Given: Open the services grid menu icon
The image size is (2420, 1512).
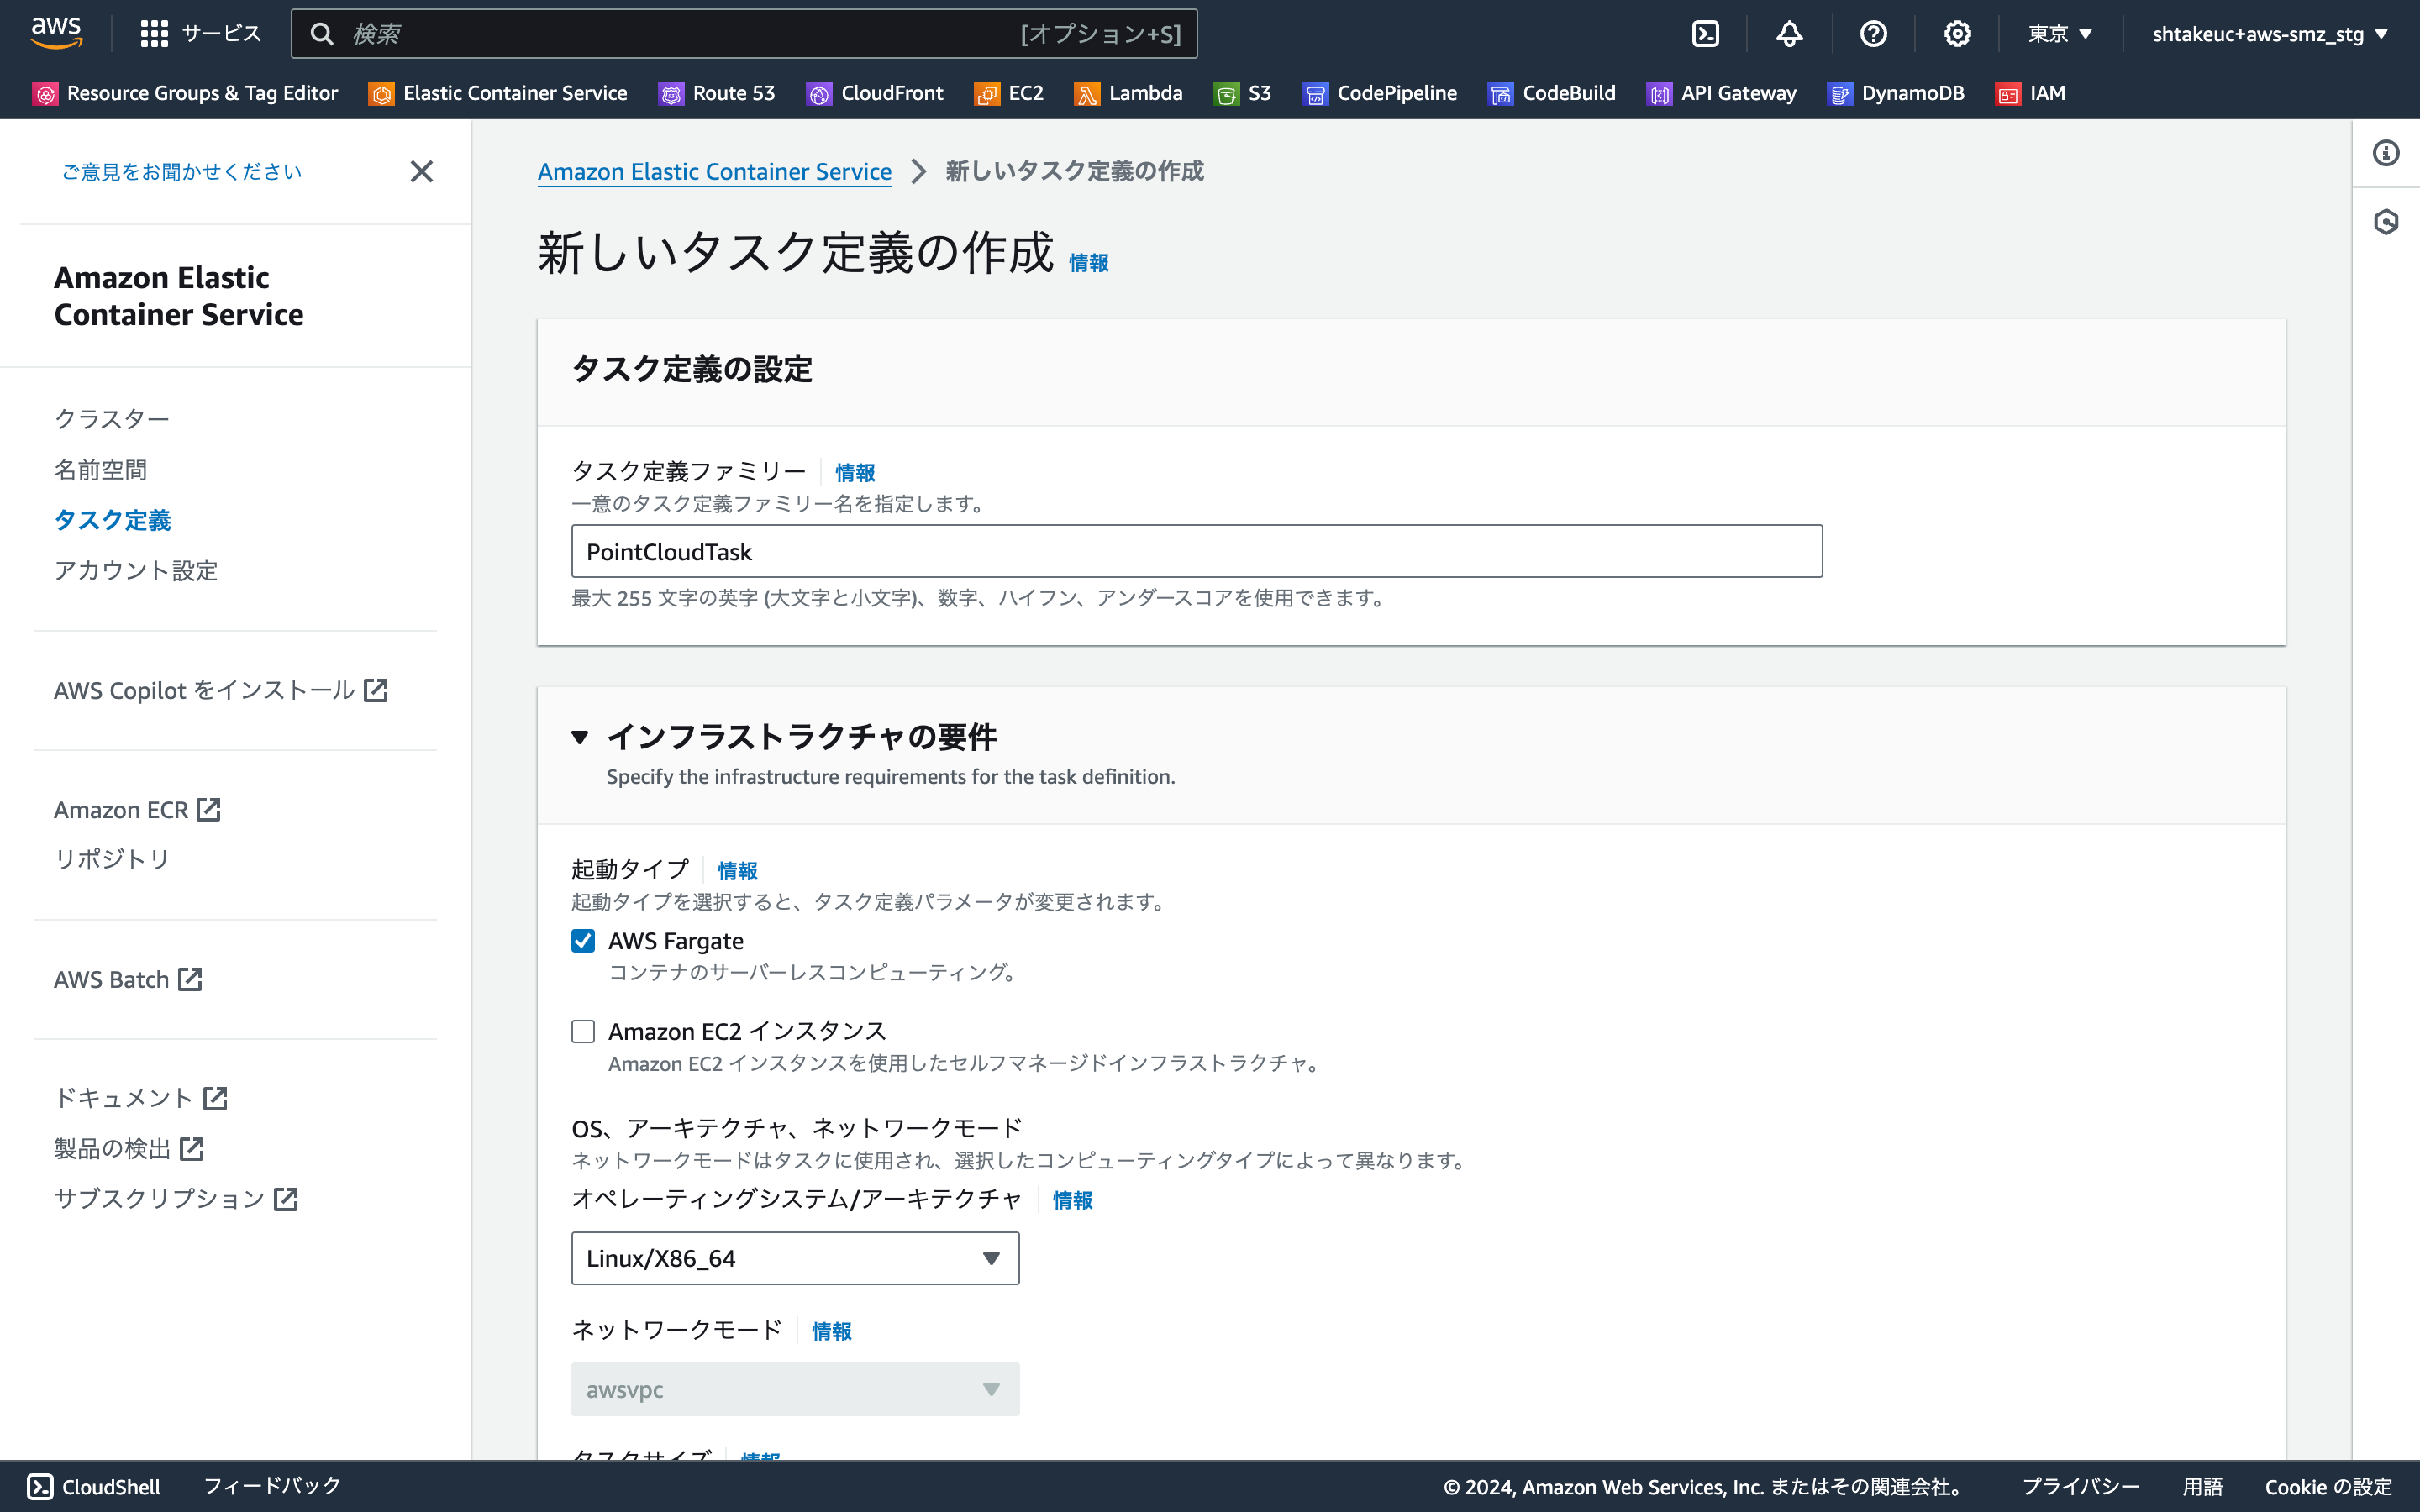Looking at the screenshot, I should (x=154, y=34).
